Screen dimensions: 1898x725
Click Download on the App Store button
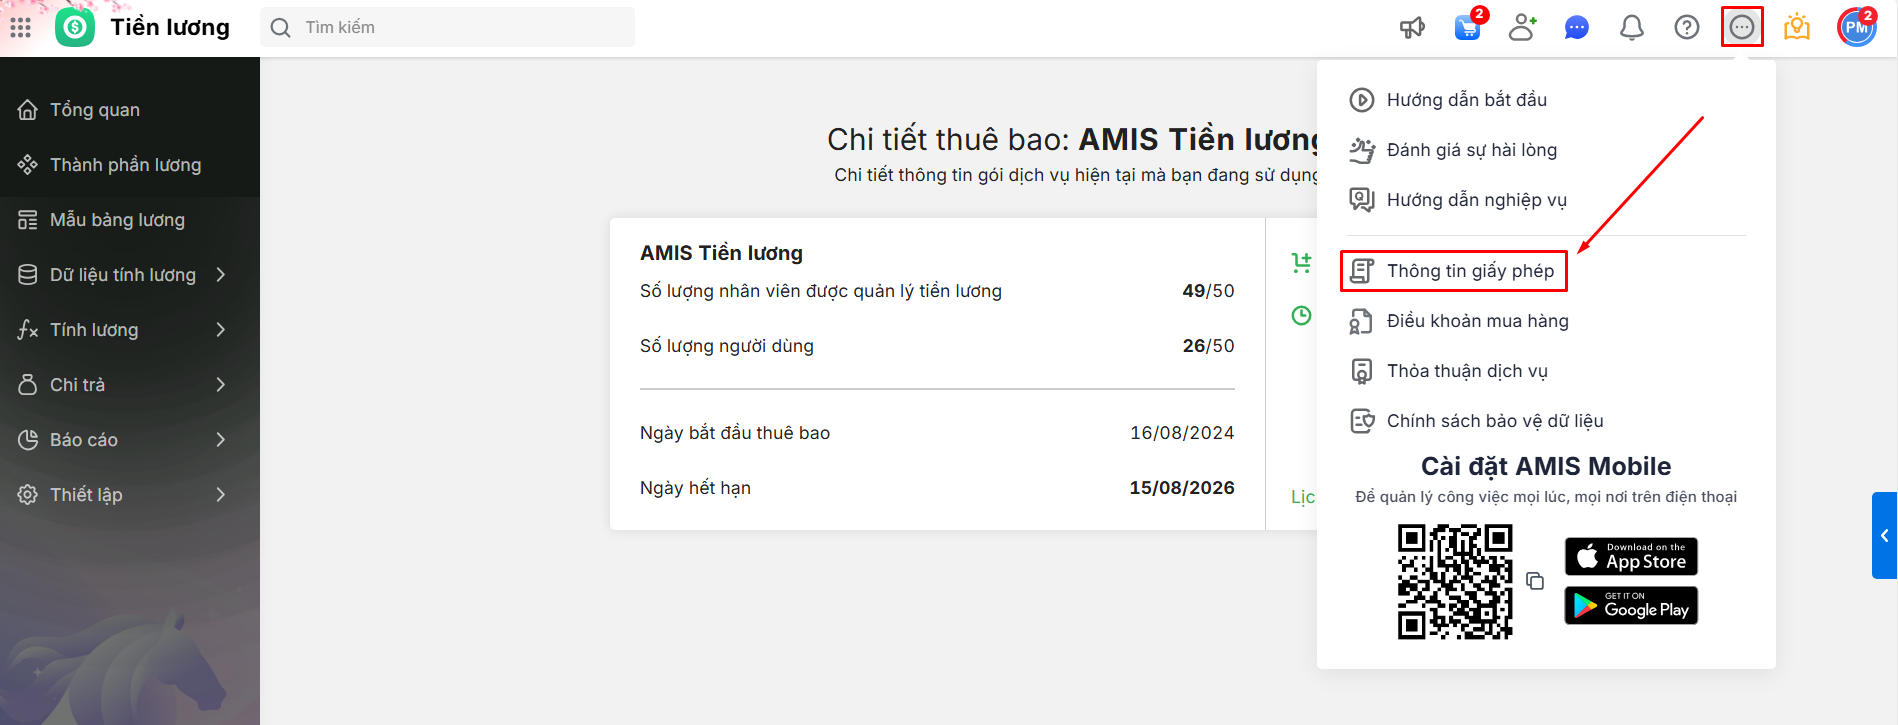(x=1631, y=557)
